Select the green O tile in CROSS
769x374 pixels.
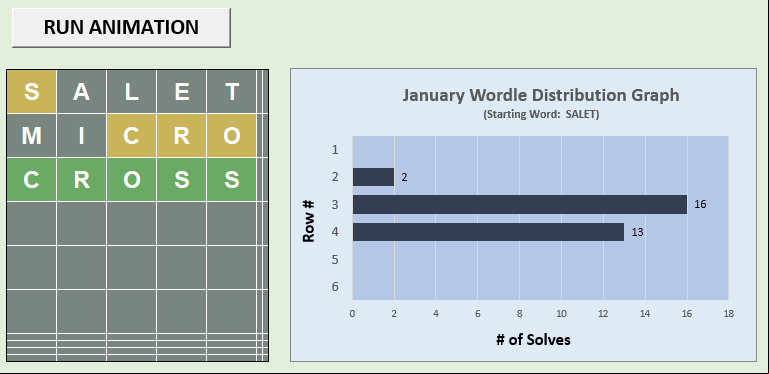point(131,179)
